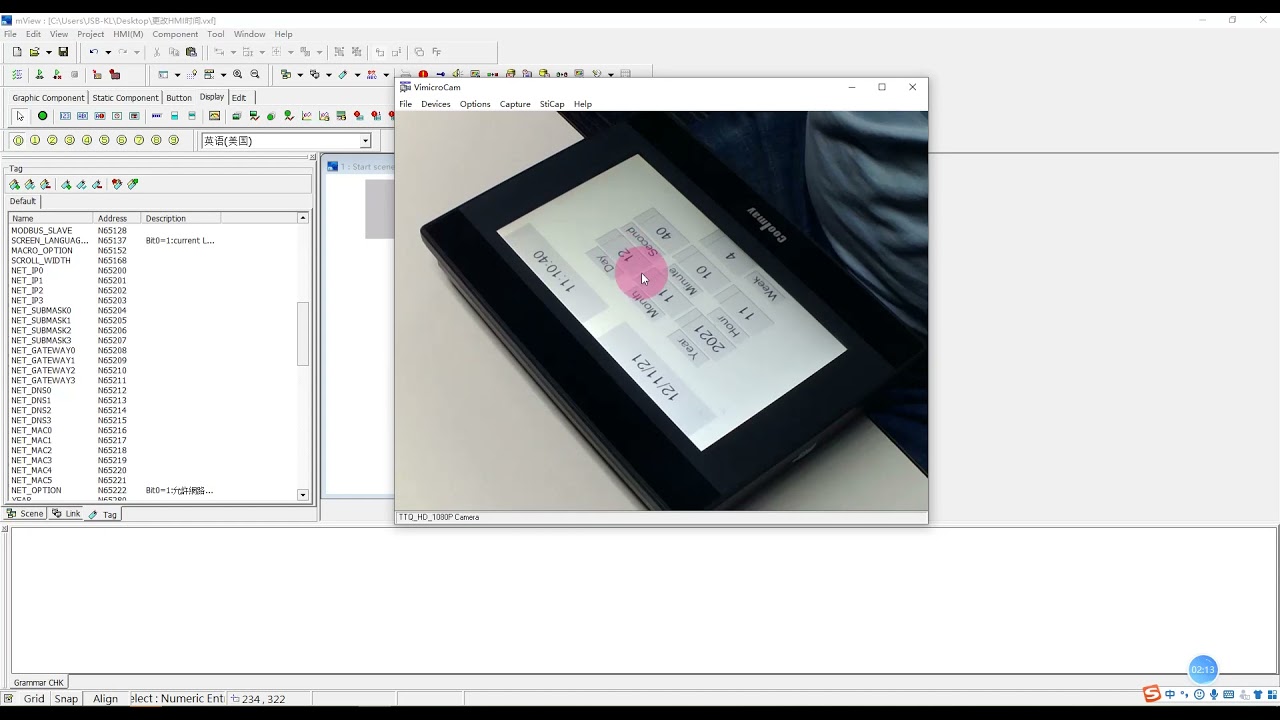1280x720 pixels.
Task: Click the compile checklist icon in second toolbar
Action: 17,74
